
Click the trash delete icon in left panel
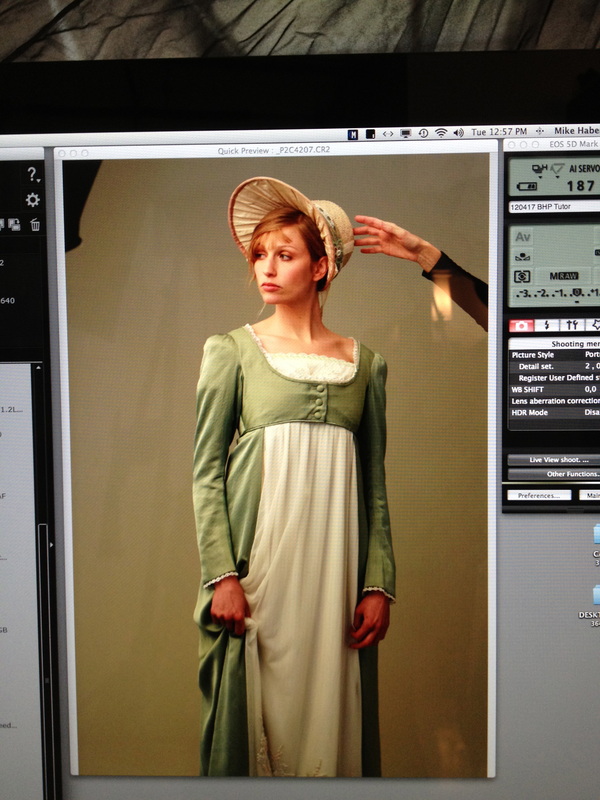pos(35,224)
